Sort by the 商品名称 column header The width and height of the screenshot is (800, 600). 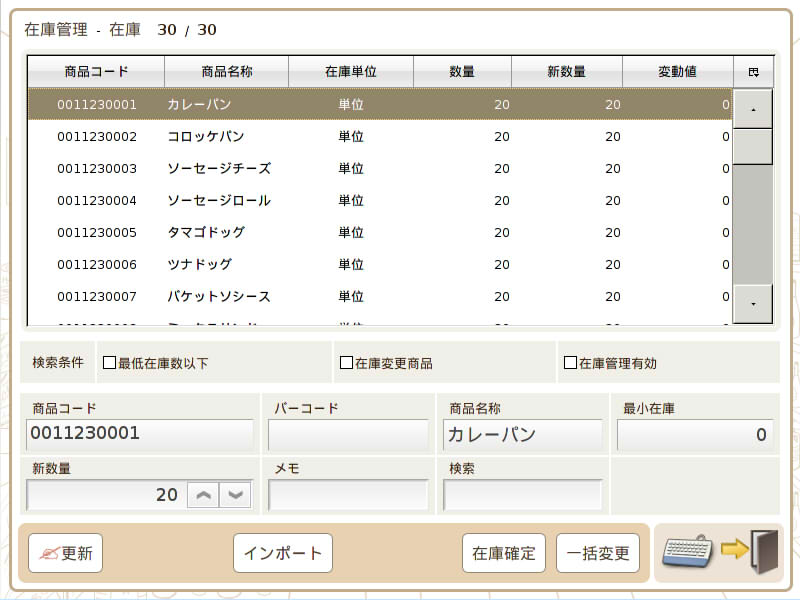[x=226, y=72]
